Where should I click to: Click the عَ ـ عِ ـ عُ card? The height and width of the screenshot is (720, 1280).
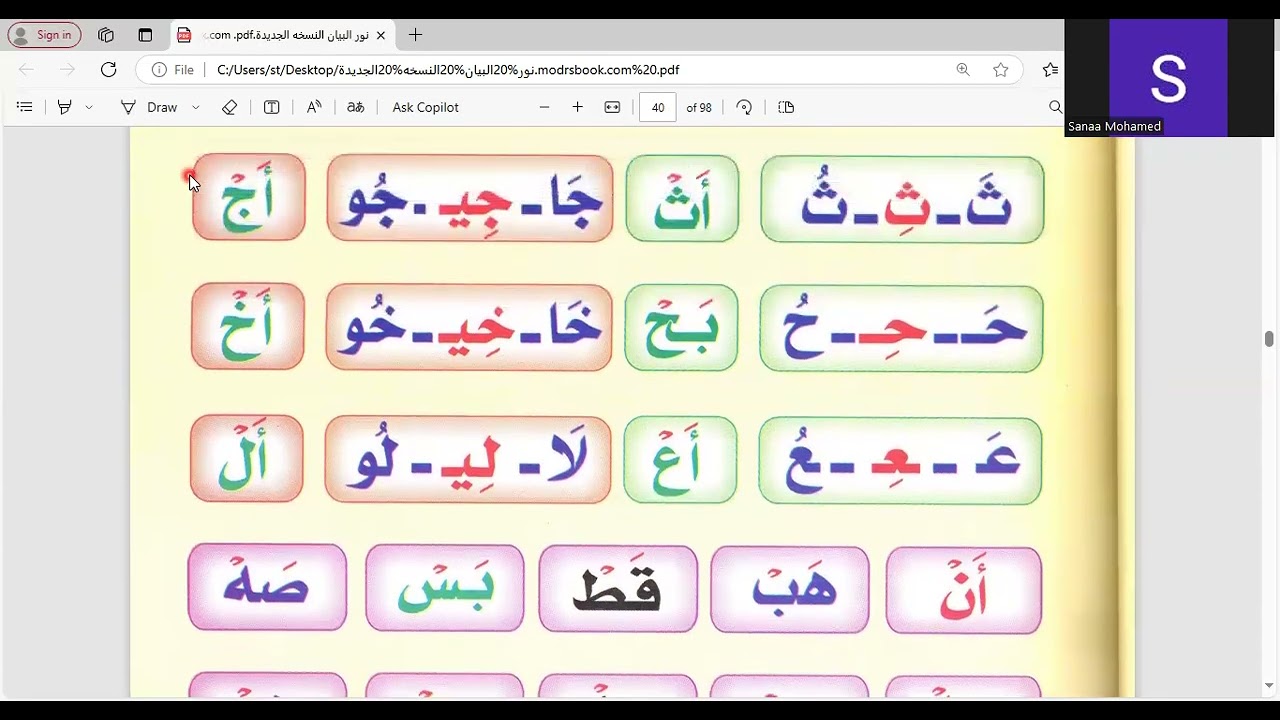click(x=900, y=461)
